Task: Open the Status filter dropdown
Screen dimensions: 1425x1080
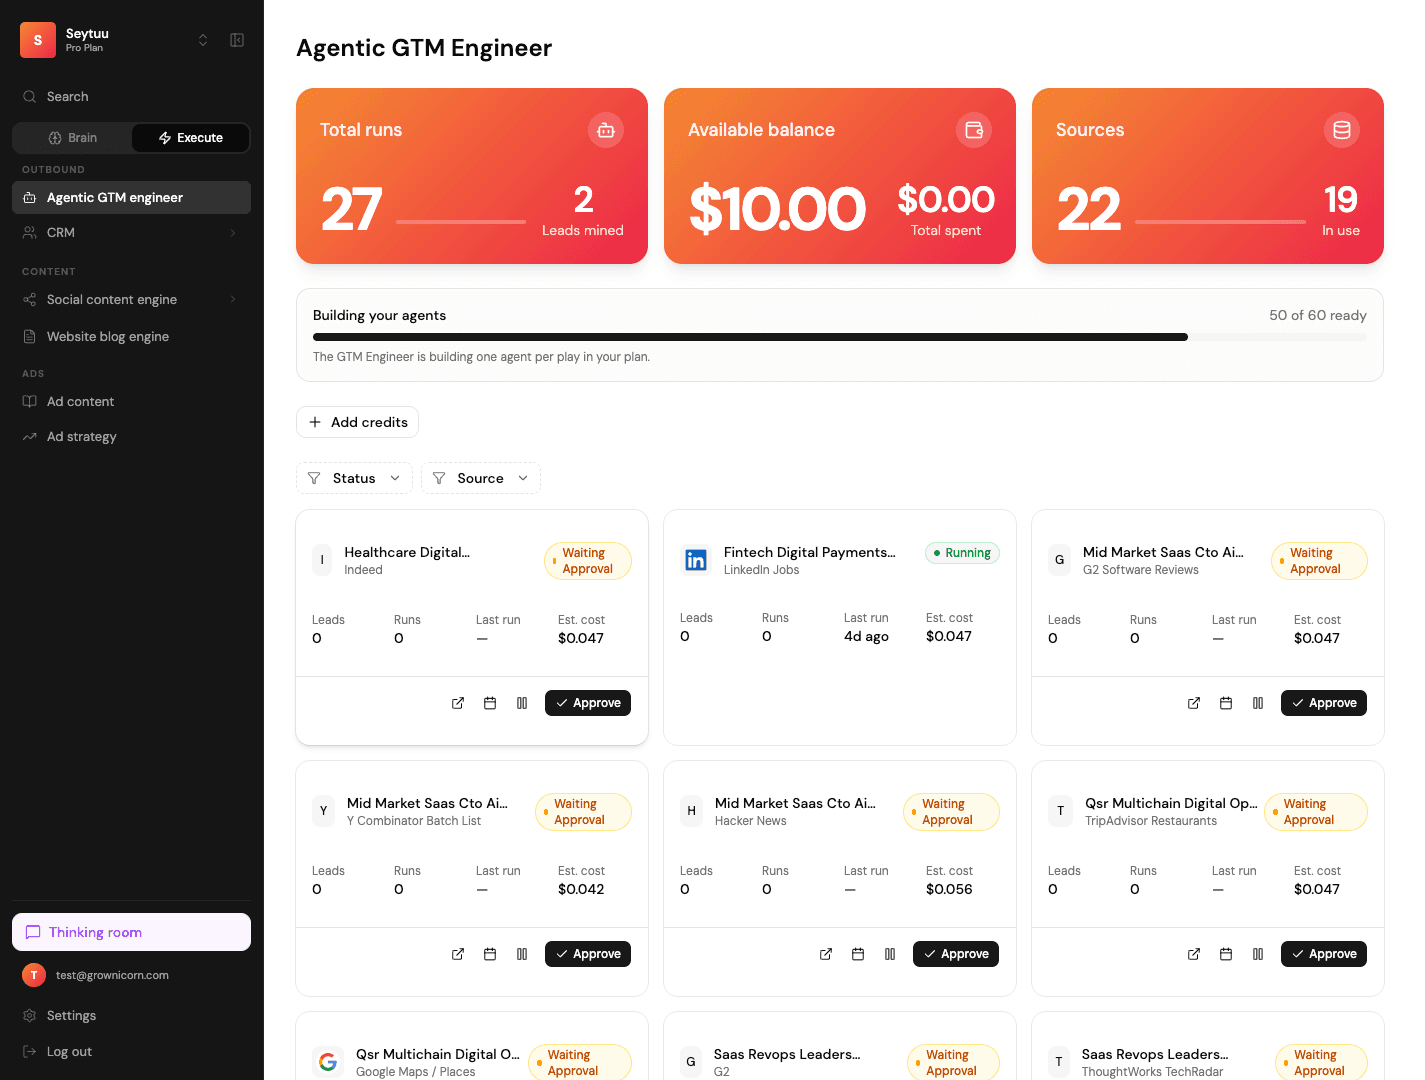Action: tap(354, 478)
